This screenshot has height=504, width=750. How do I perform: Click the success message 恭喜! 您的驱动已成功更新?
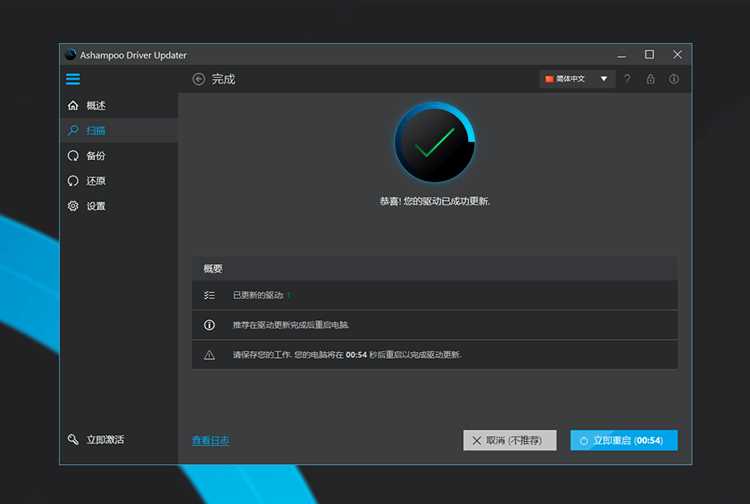435,201
